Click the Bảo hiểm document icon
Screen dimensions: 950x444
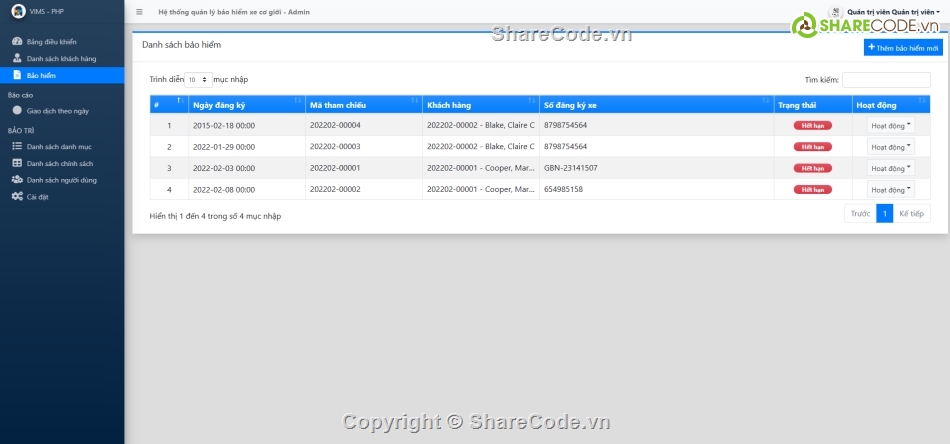17,75
